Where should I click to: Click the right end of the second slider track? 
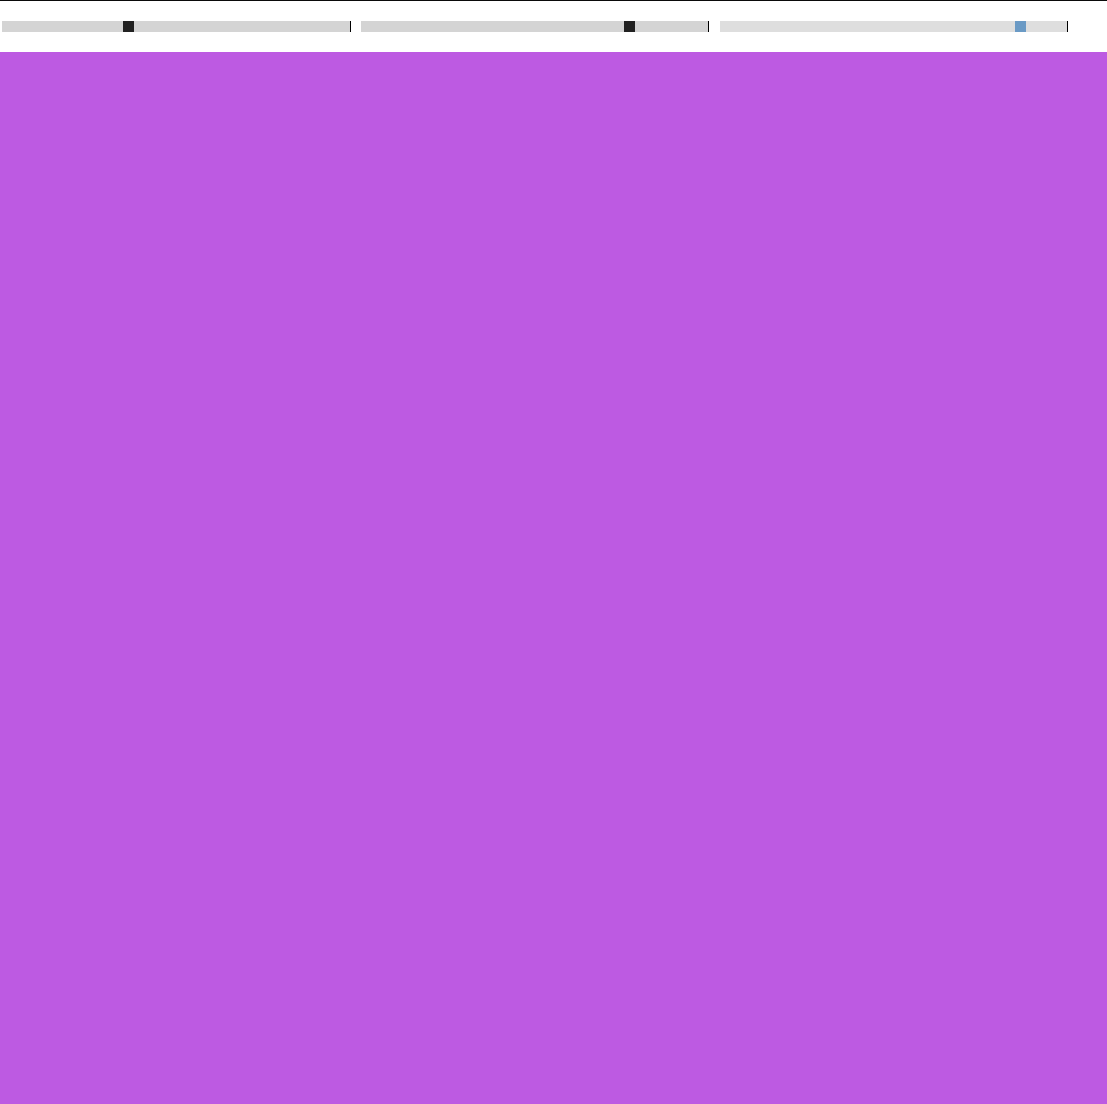[x=703, y=27]
